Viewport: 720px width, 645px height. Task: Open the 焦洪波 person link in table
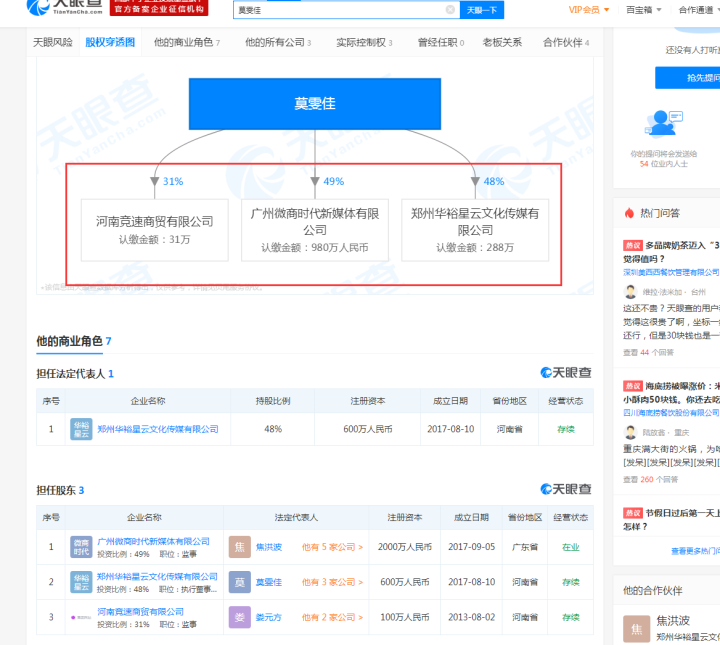coord(269,547)
